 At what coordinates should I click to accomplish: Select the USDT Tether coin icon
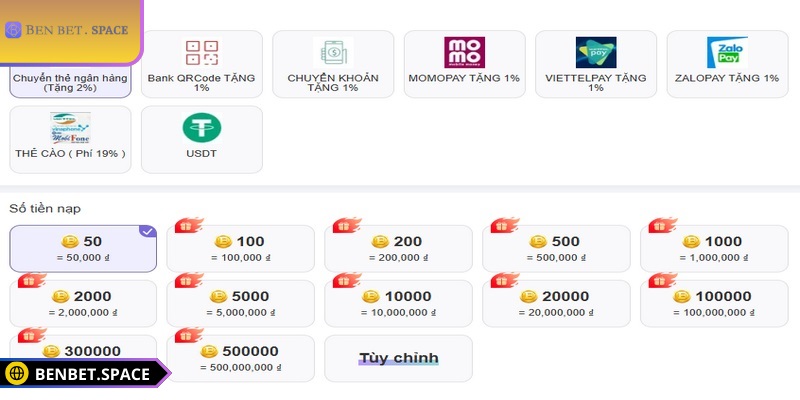[201, 127]
